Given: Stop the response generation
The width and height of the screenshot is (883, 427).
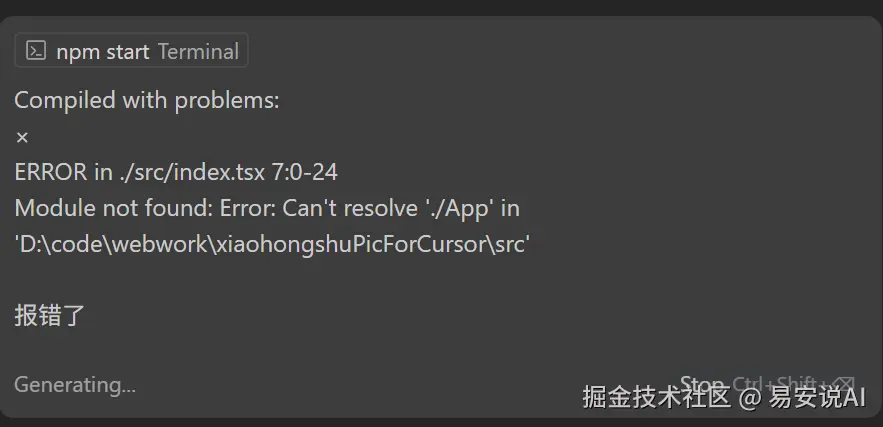Looking at the screenshot, I should pyautogui.click(x=701, y=385).
